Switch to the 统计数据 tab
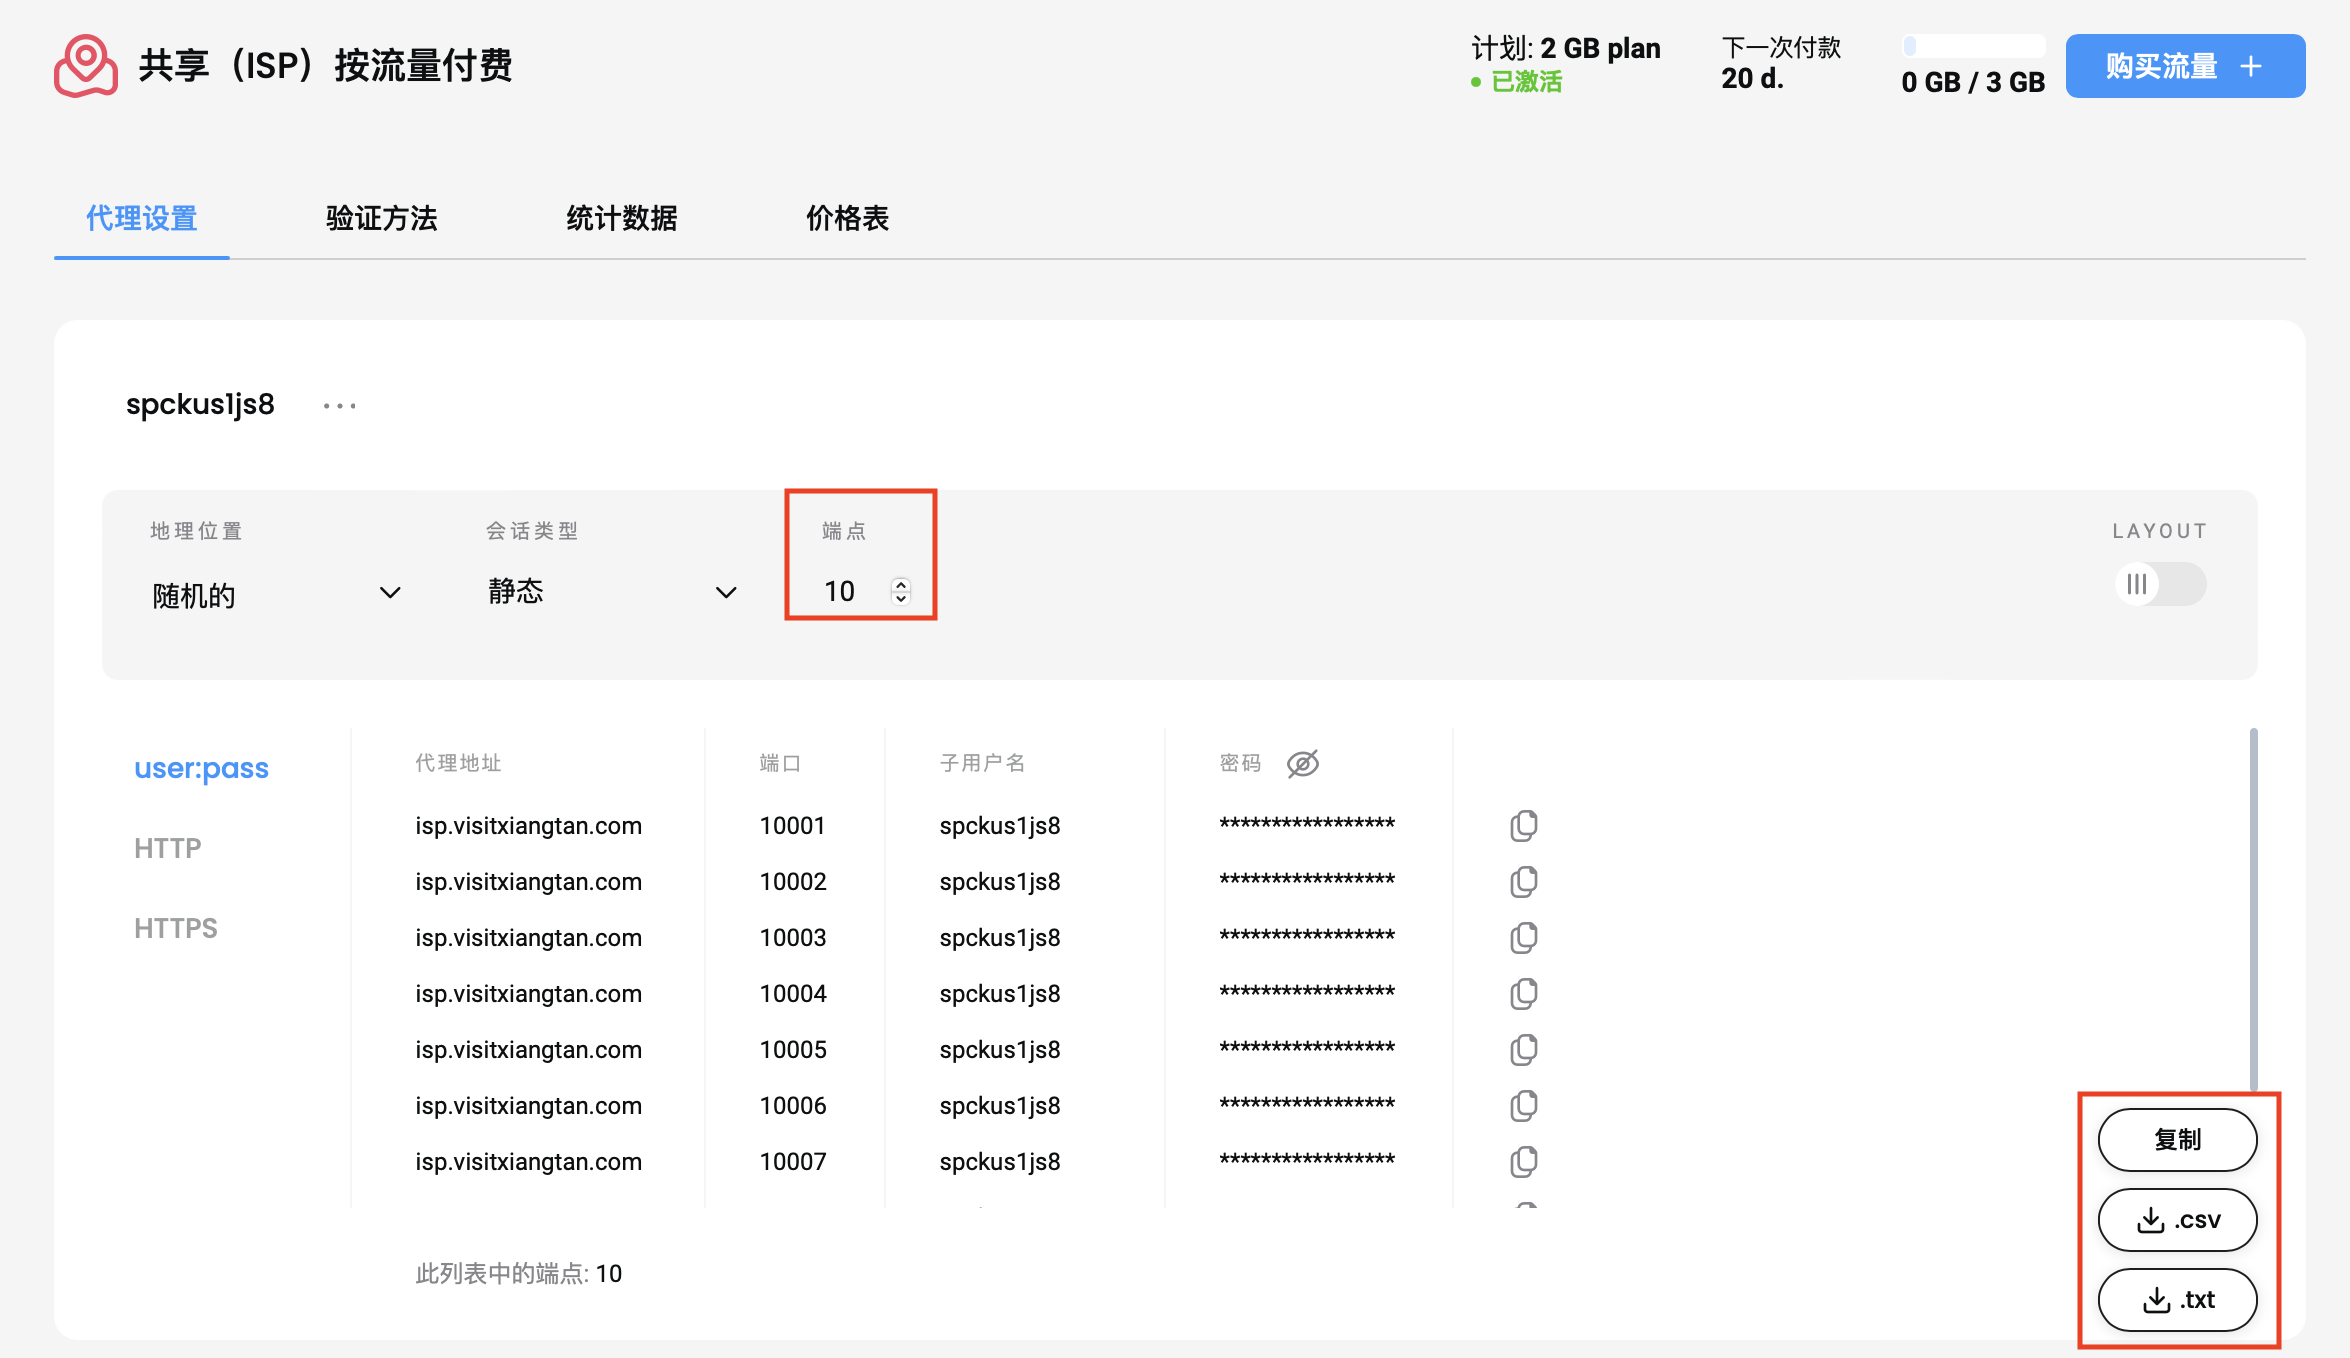This screenshot has width=2350, height=1358. click(621, 218)
